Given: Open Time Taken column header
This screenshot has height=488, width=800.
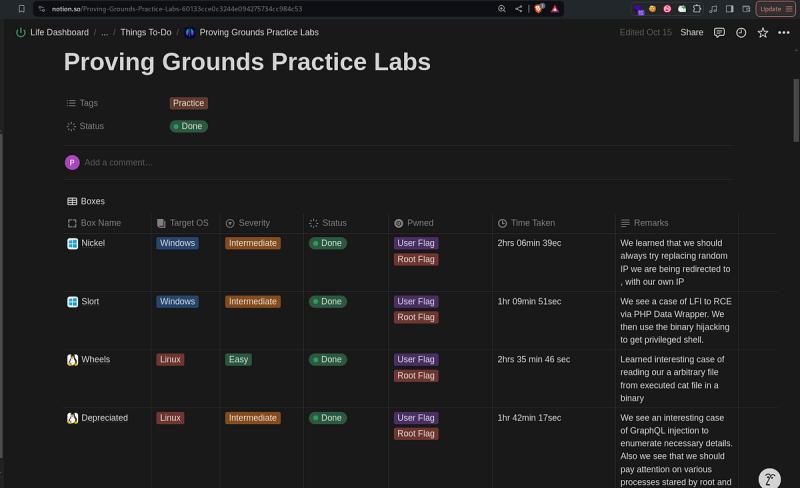Looking at the screenshot, I should (527, 223).
